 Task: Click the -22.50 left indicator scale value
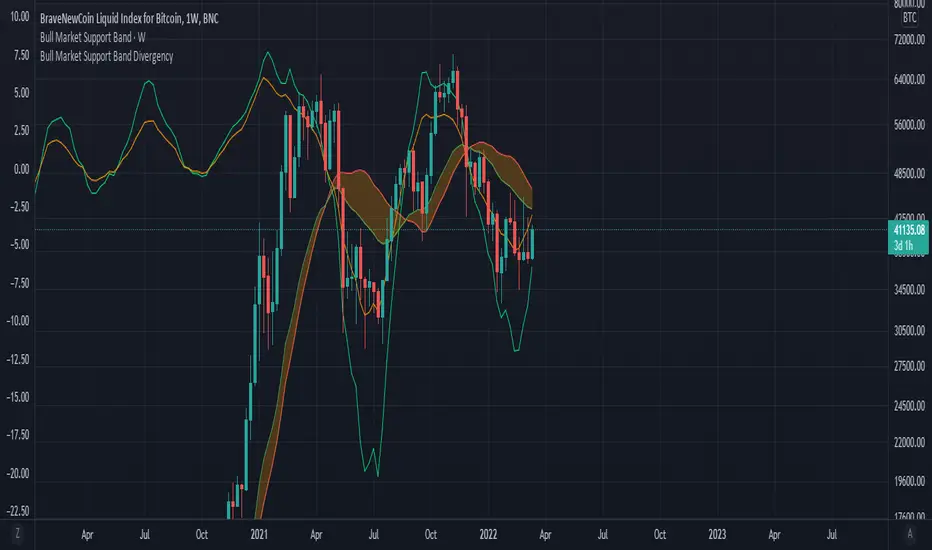[17, 511]
